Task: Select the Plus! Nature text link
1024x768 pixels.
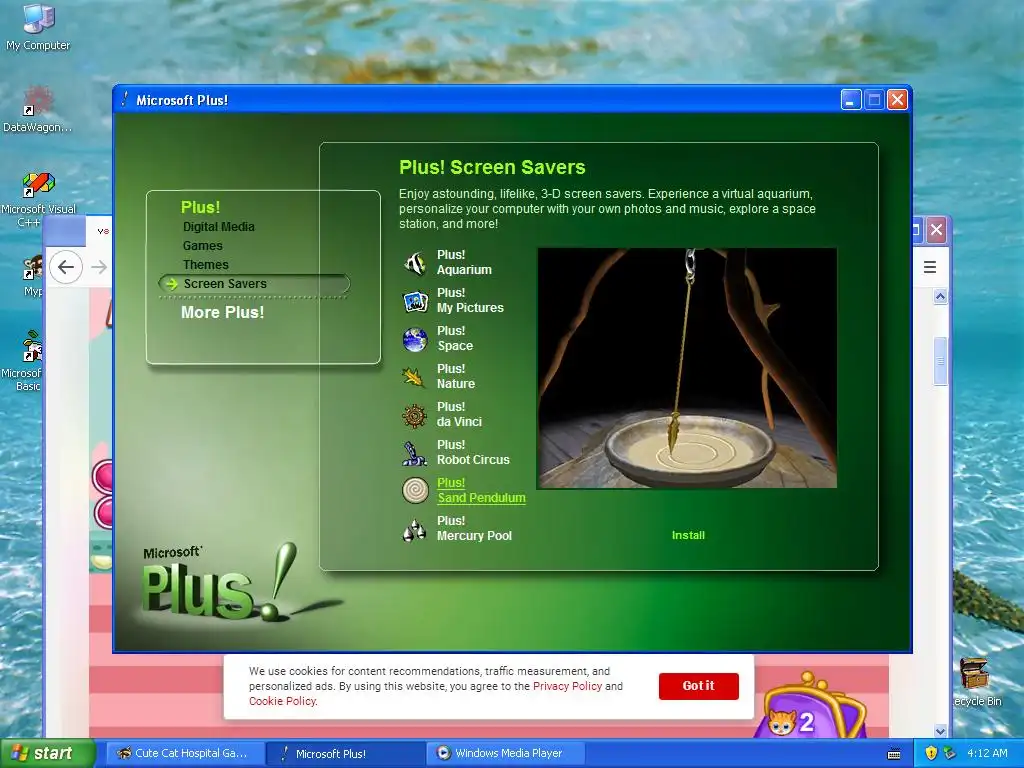Action: pos(456,376)
